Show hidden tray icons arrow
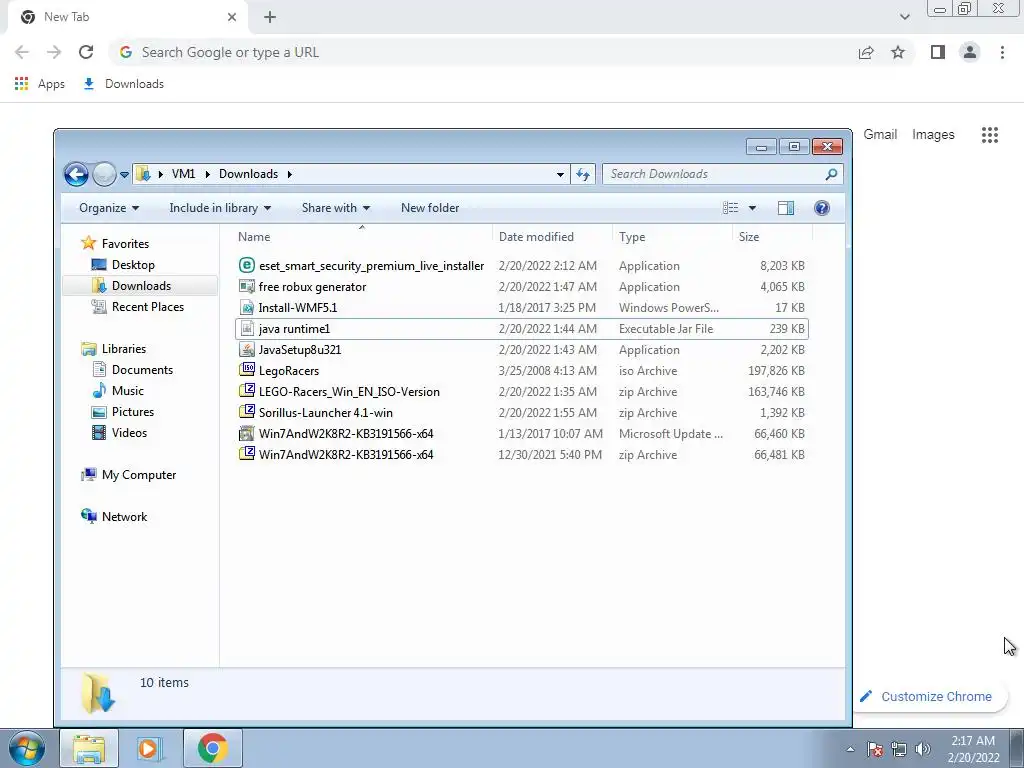The image size is (1024, 768). (850, 749)
